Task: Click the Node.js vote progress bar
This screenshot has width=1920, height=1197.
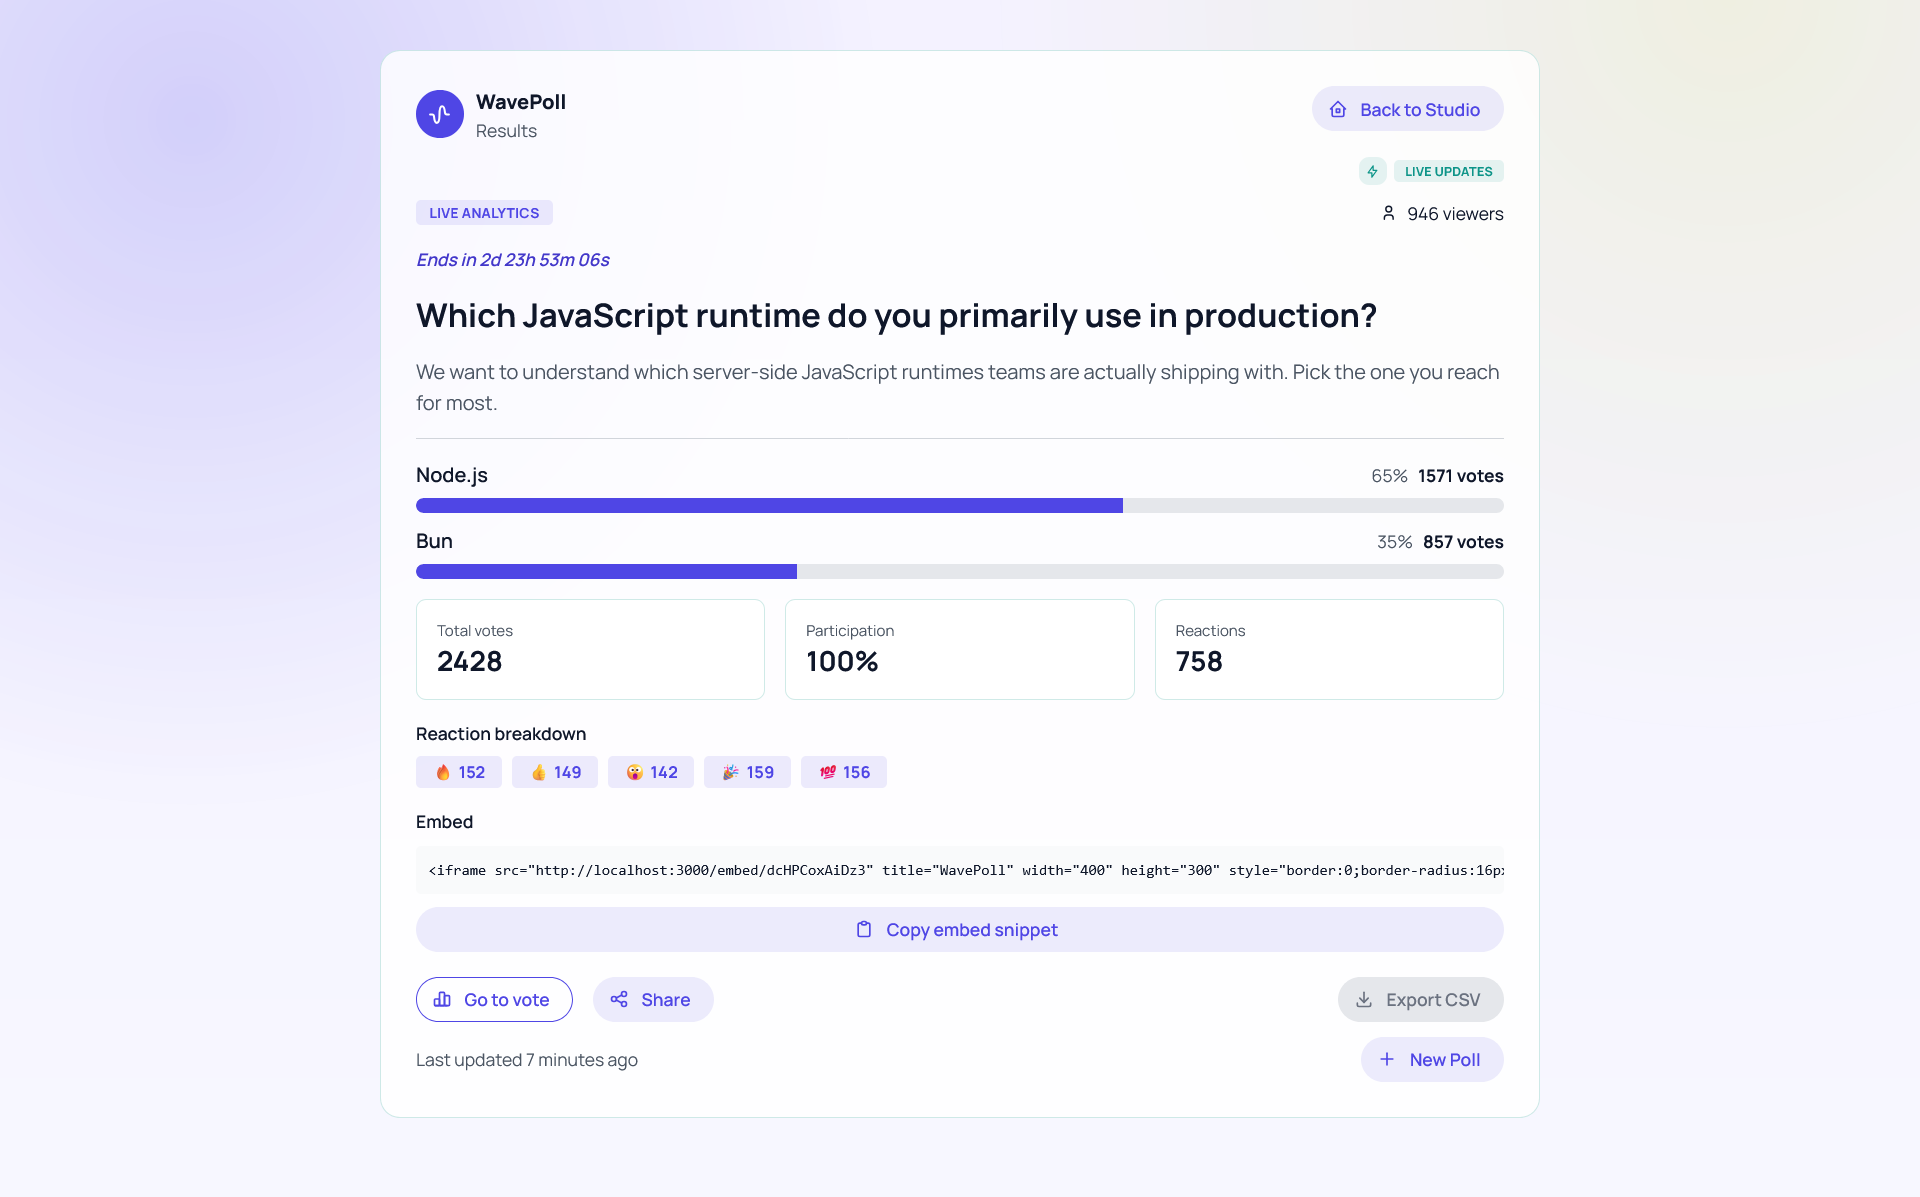Action: click(x=959, y=506)
